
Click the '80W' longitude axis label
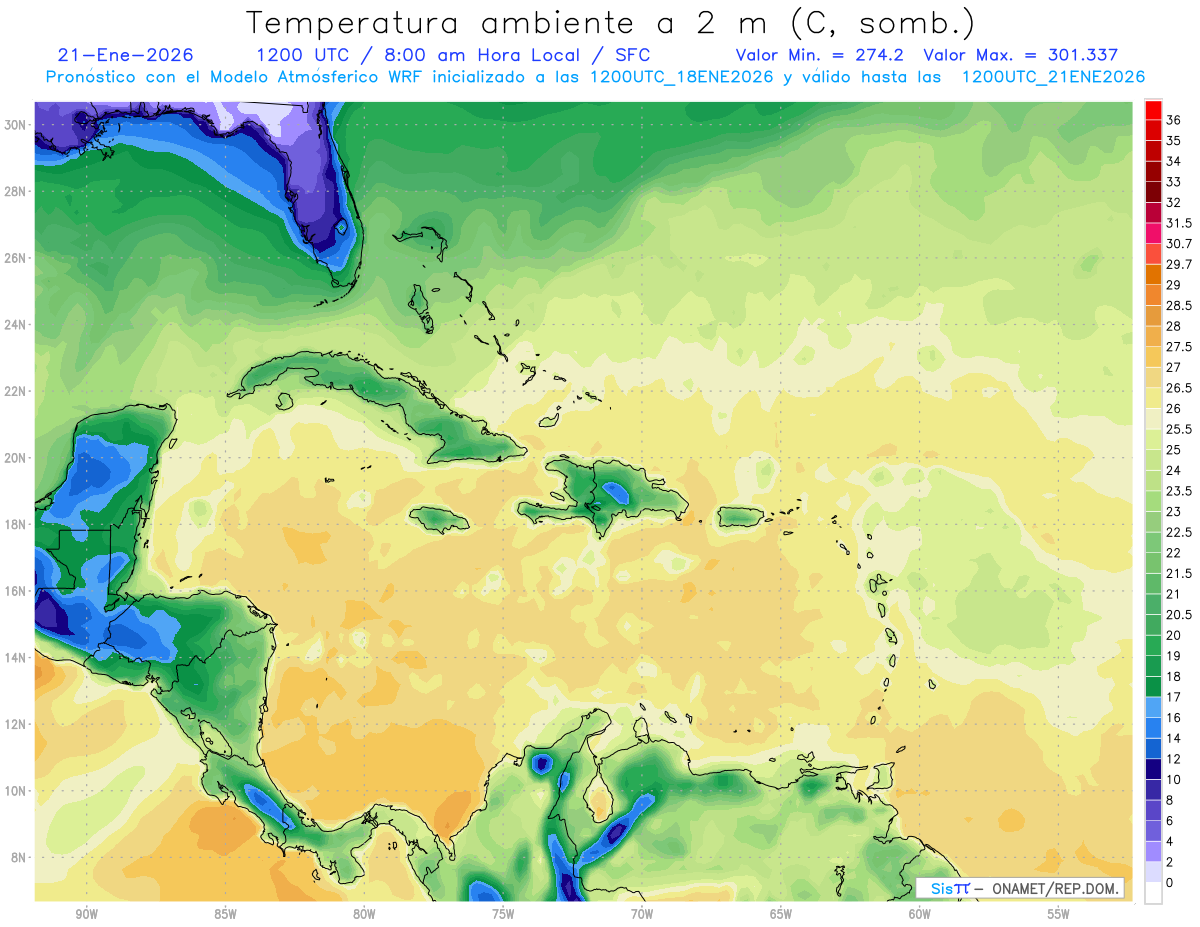[364, 914]
